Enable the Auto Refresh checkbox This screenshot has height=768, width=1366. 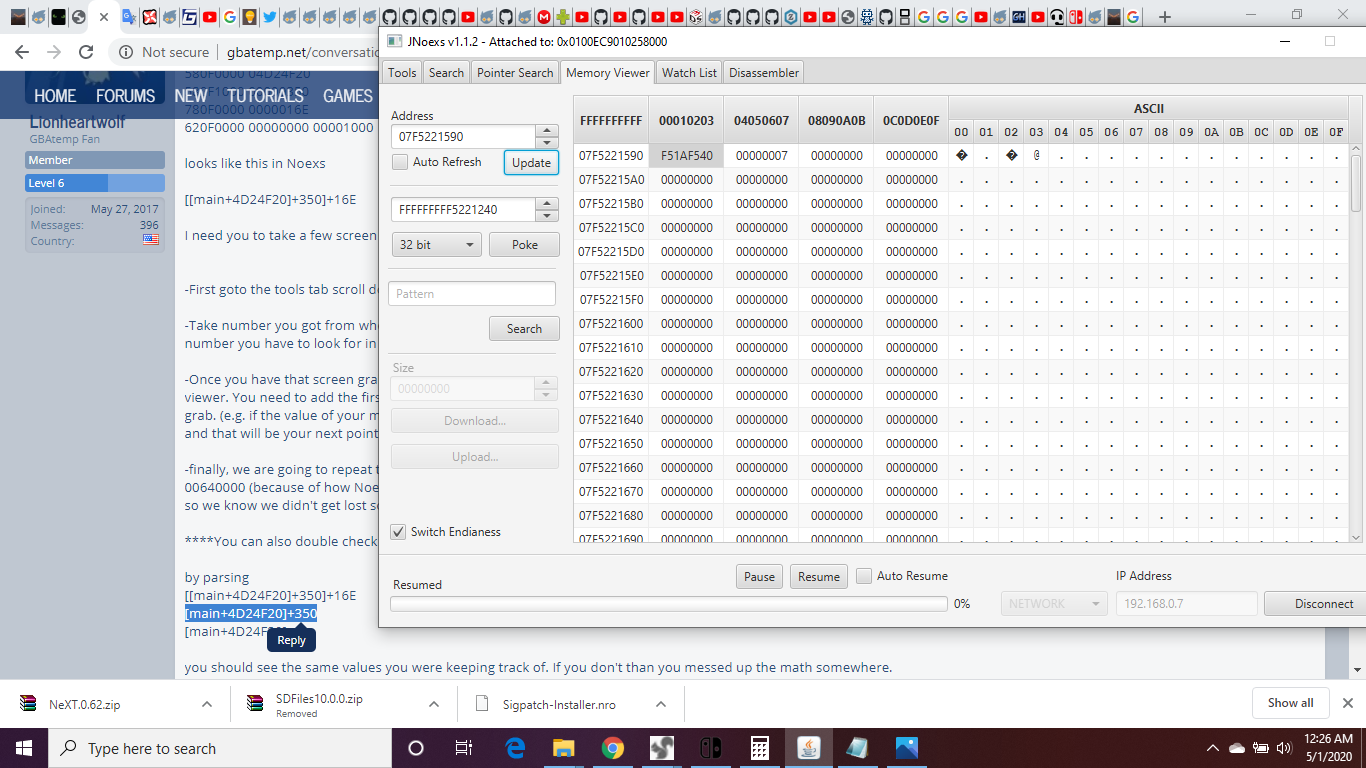(400, 162)
